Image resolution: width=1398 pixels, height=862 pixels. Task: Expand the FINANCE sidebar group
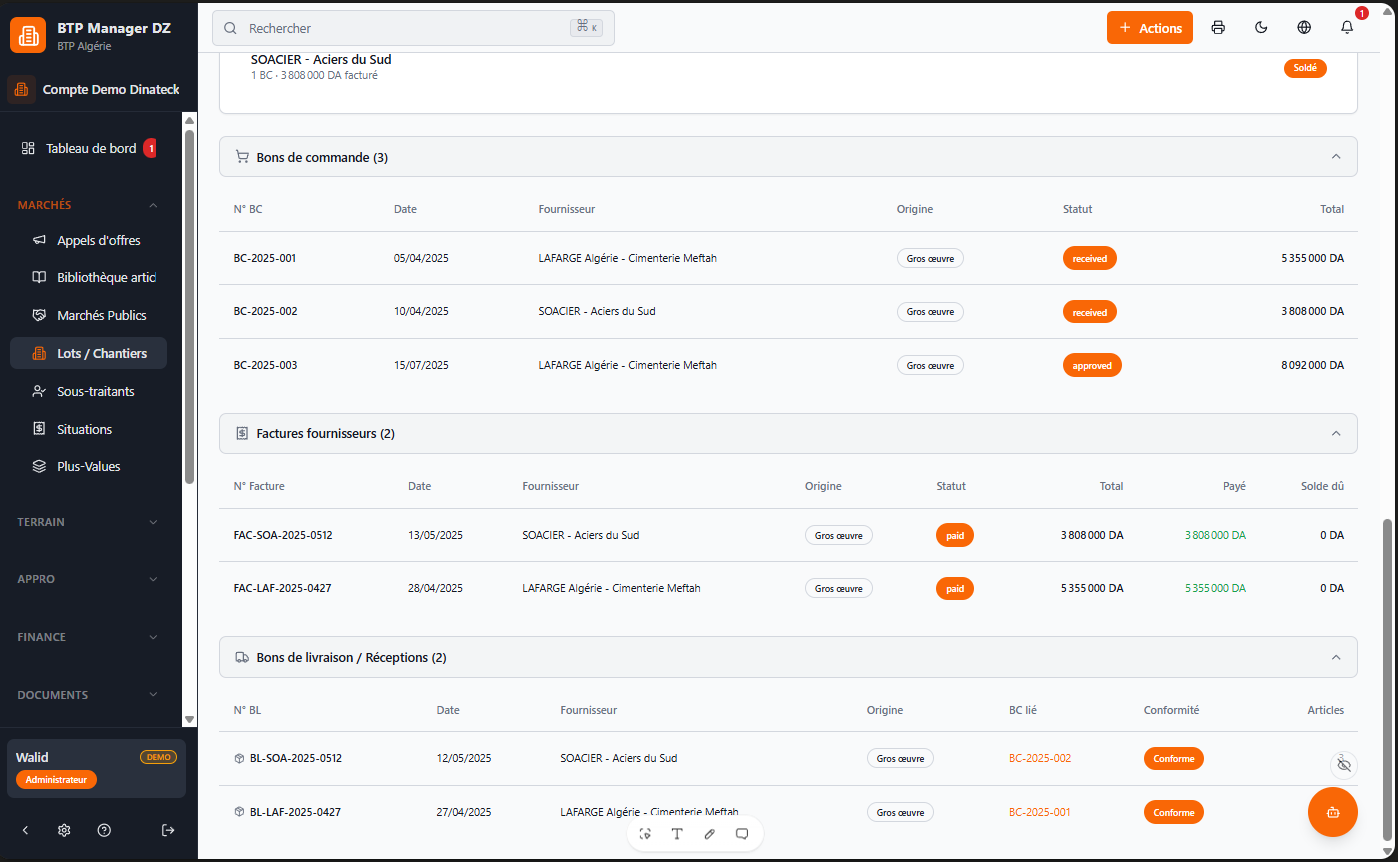click(88, 637)
